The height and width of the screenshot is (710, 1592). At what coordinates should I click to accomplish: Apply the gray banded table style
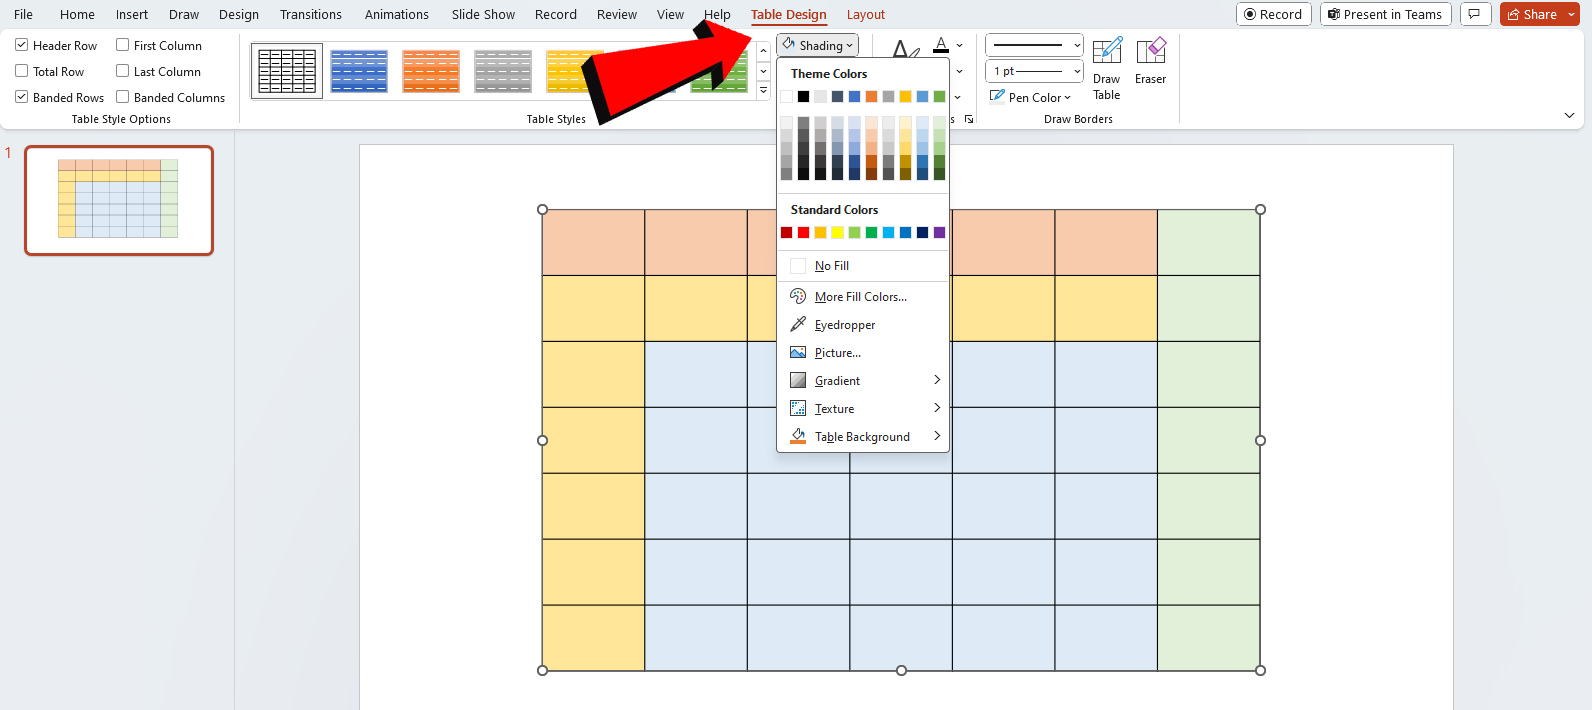pyautogui.click(x=503, y=71)
